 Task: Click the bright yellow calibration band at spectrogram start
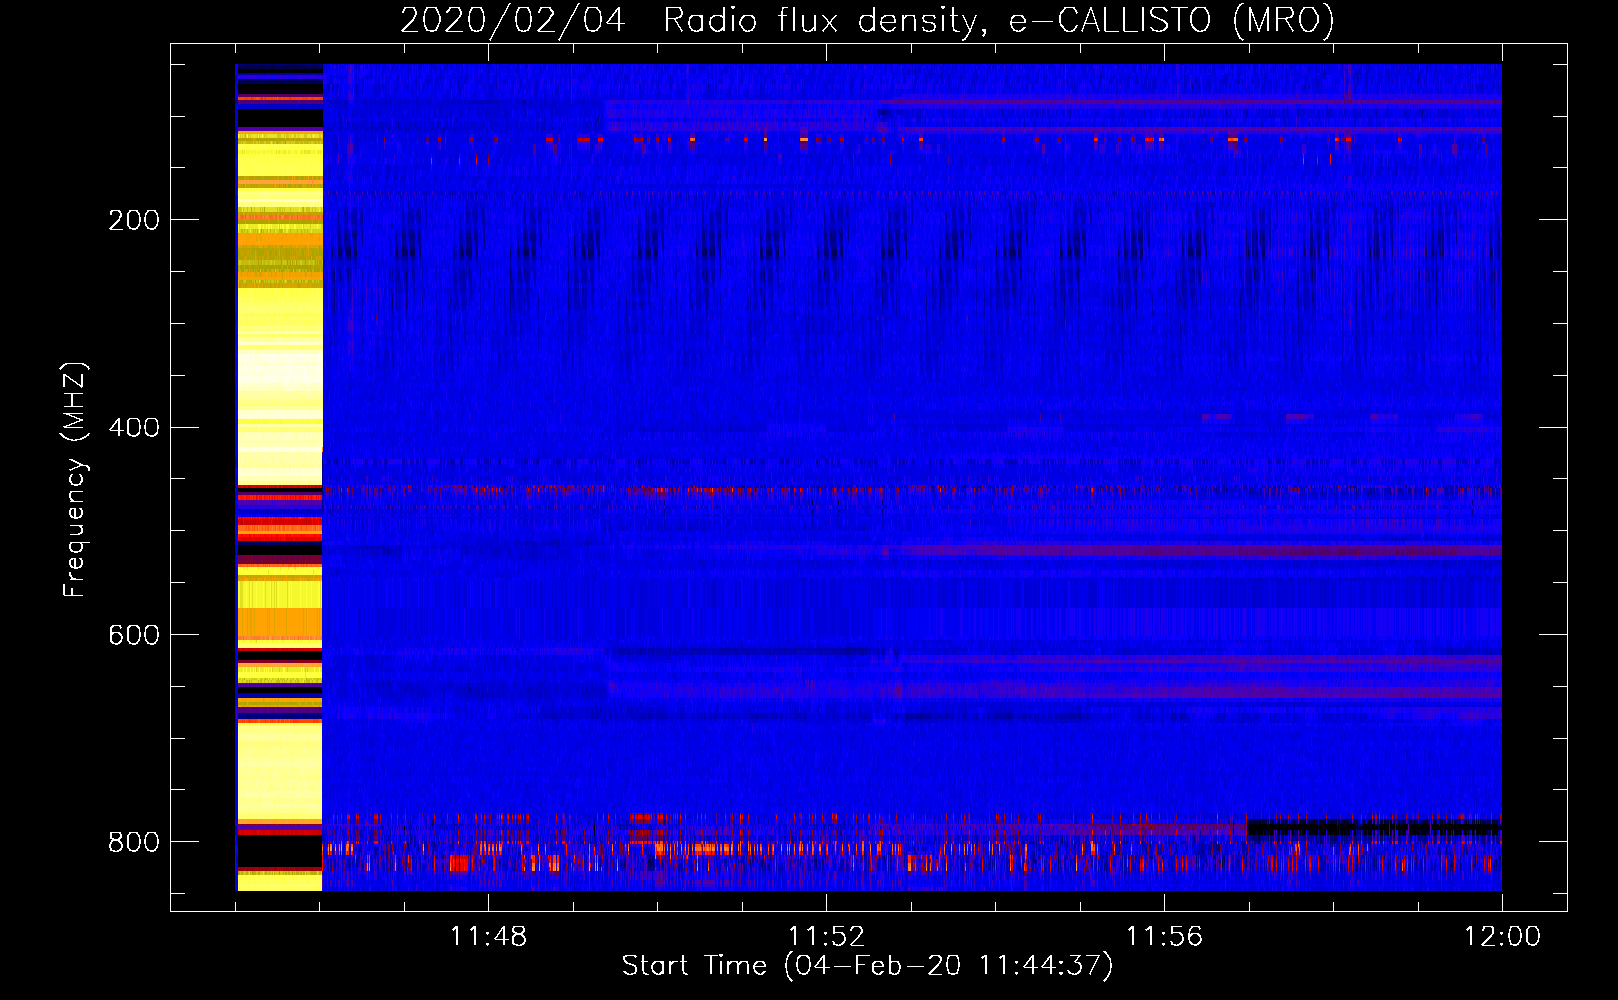click(279, 477)
